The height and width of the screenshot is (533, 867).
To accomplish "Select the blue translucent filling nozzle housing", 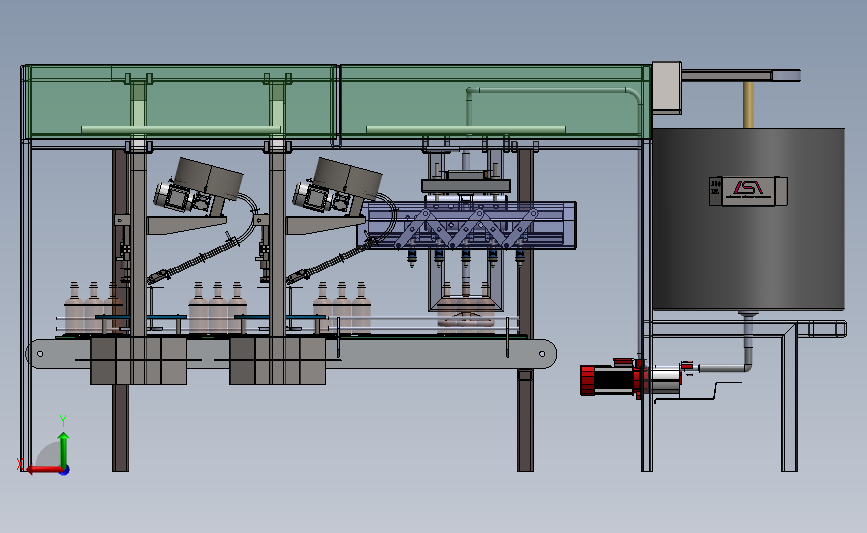I will tap(468, 225).
